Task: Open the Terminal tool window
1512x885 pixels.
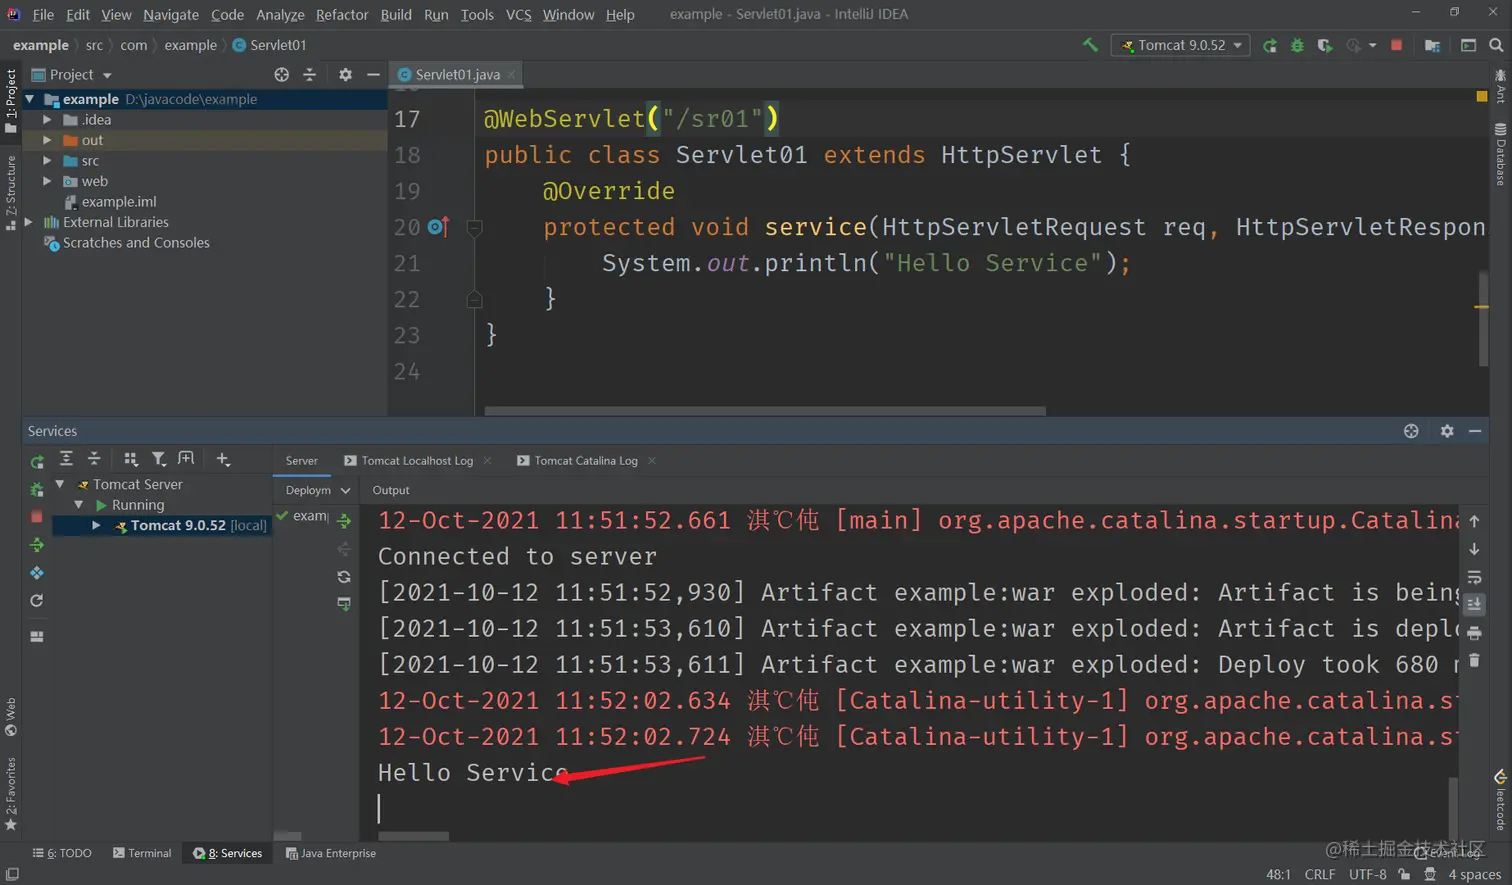Action: (142, 853)
